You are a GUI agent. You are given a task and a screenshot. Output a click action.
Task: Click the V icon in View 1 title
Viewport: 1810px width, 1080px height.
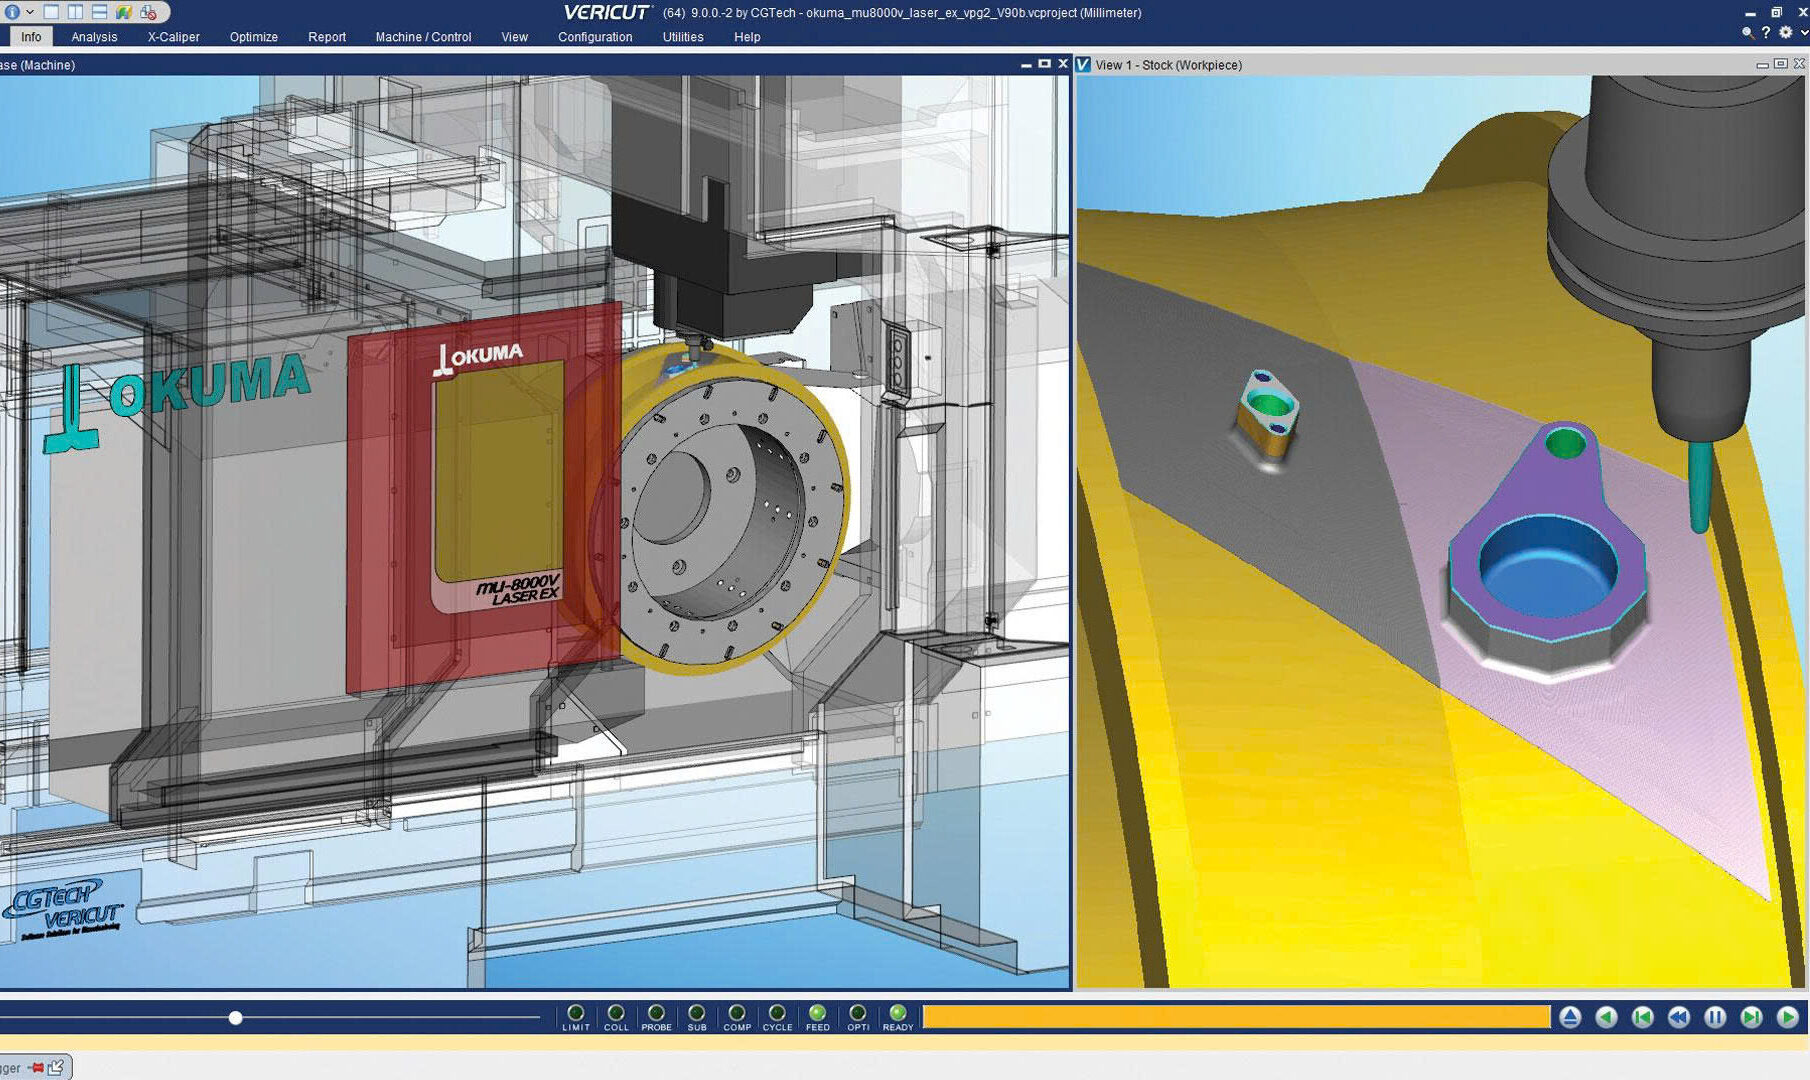1083,64
